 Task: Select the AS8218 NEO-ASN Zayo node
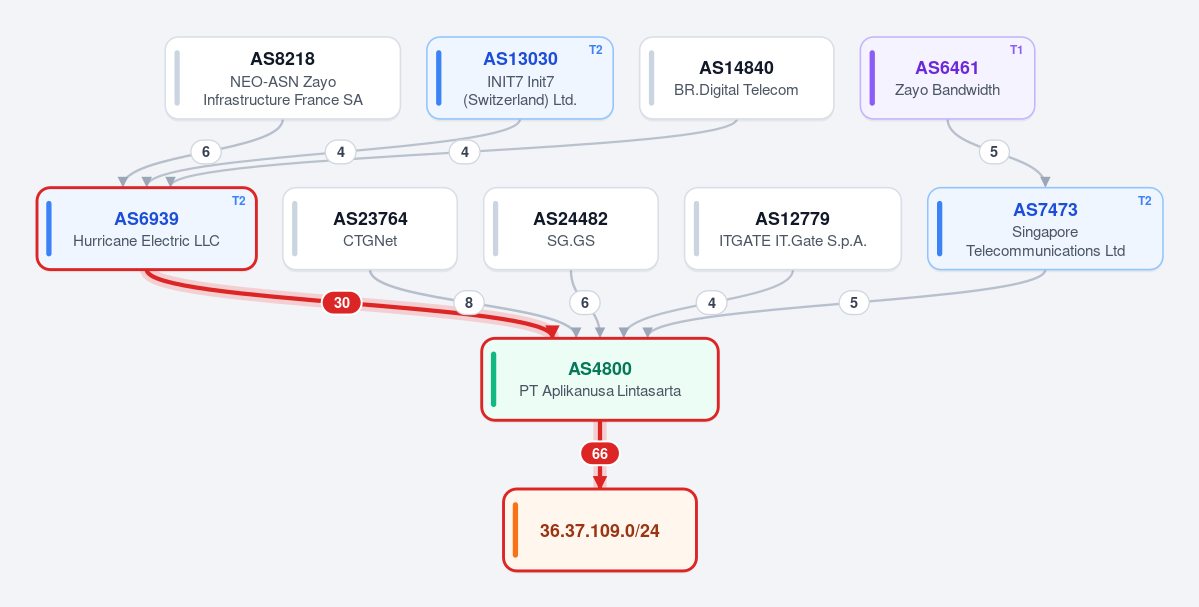(x=283, y=78)
